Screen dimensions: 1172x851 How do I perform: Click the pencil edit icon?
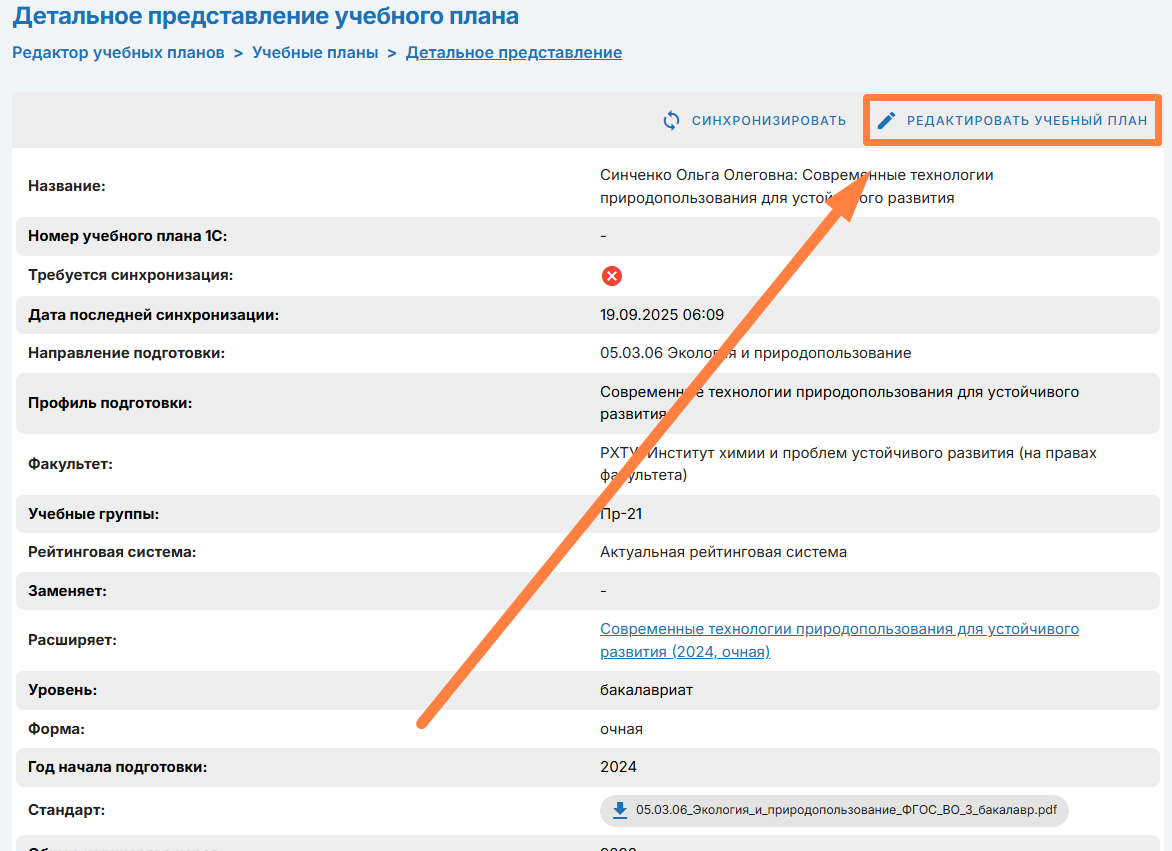886,121
